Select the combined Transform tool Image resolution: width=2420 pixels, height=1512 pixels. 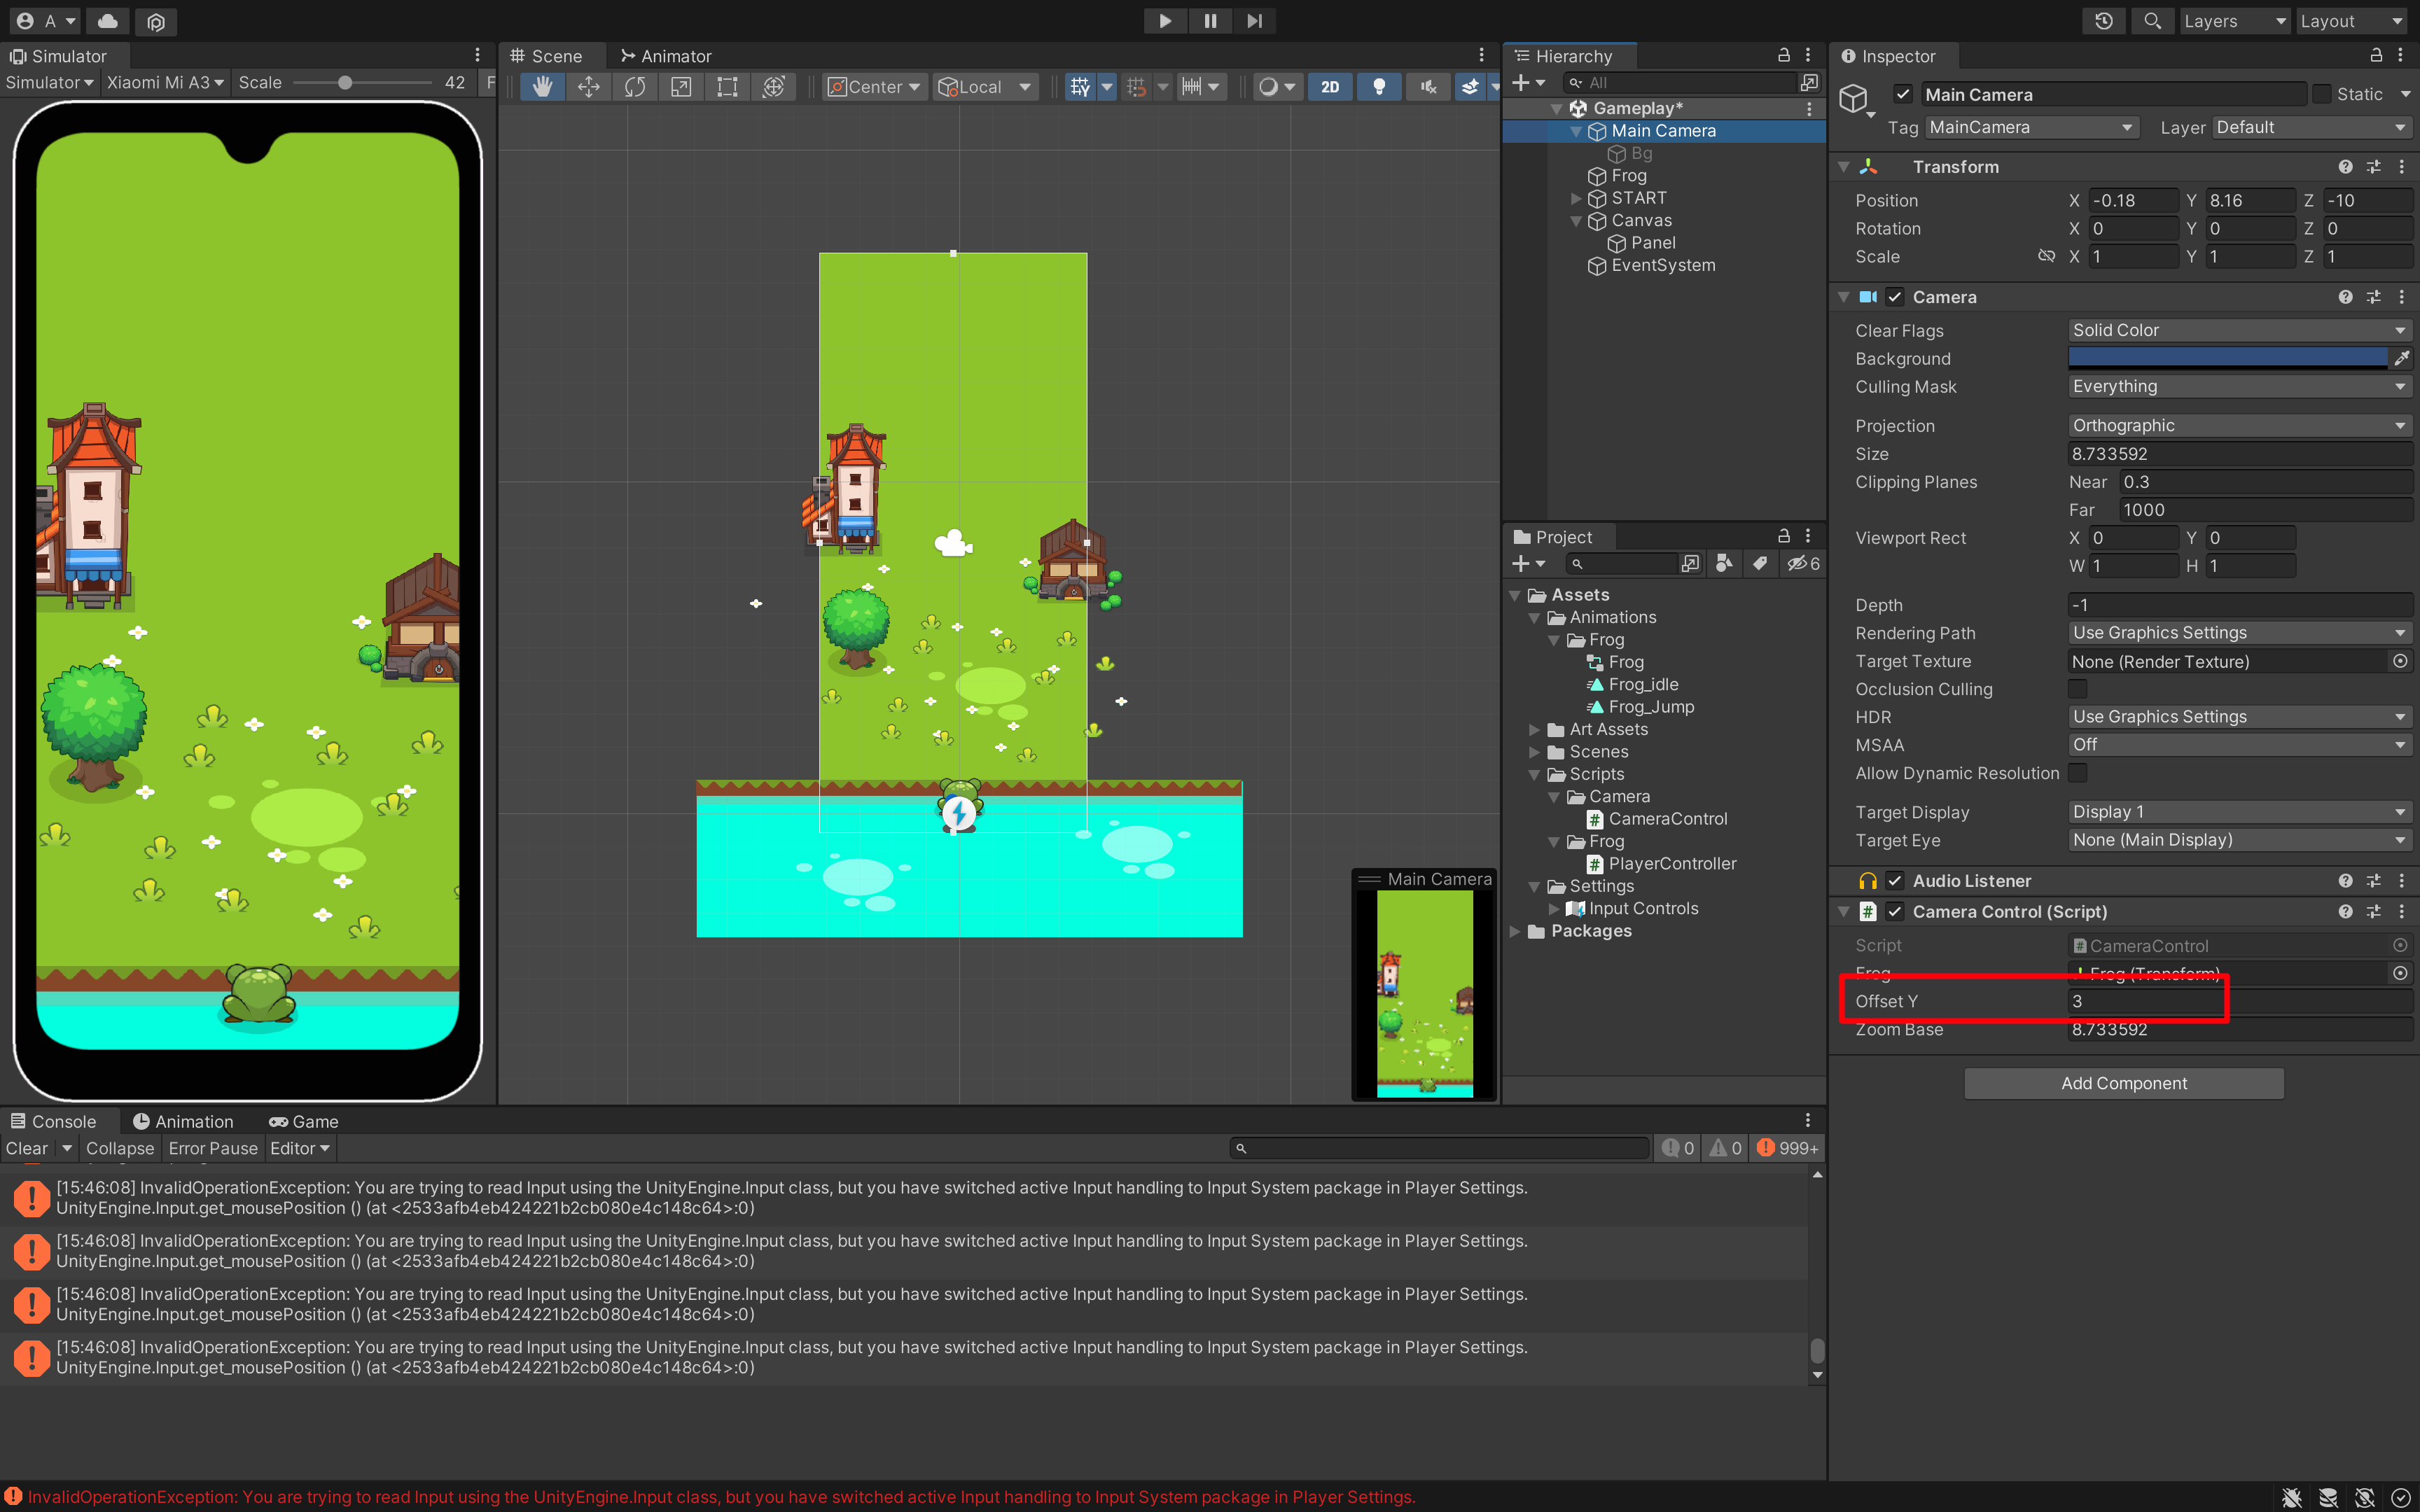click(773, 87)
